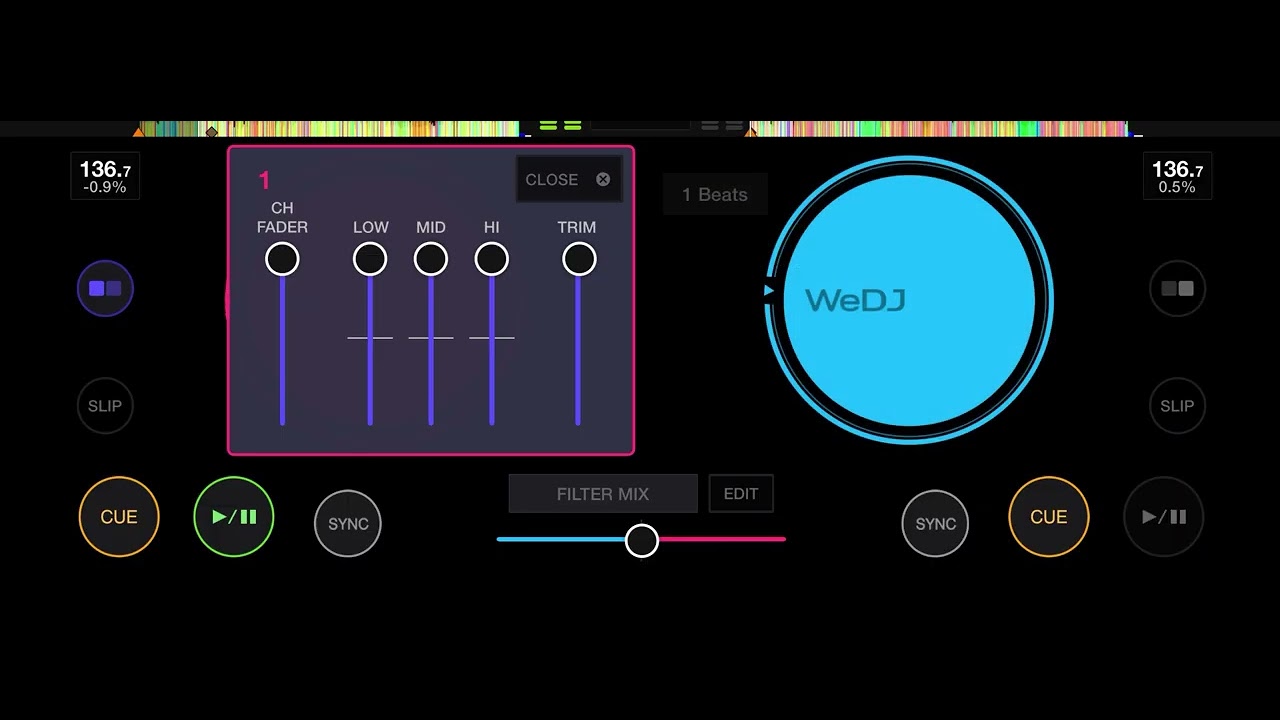This screenshot has height=720, width=1280.
Task: Toggle right deck play/pause
Action: click(x=1164, y=517)
